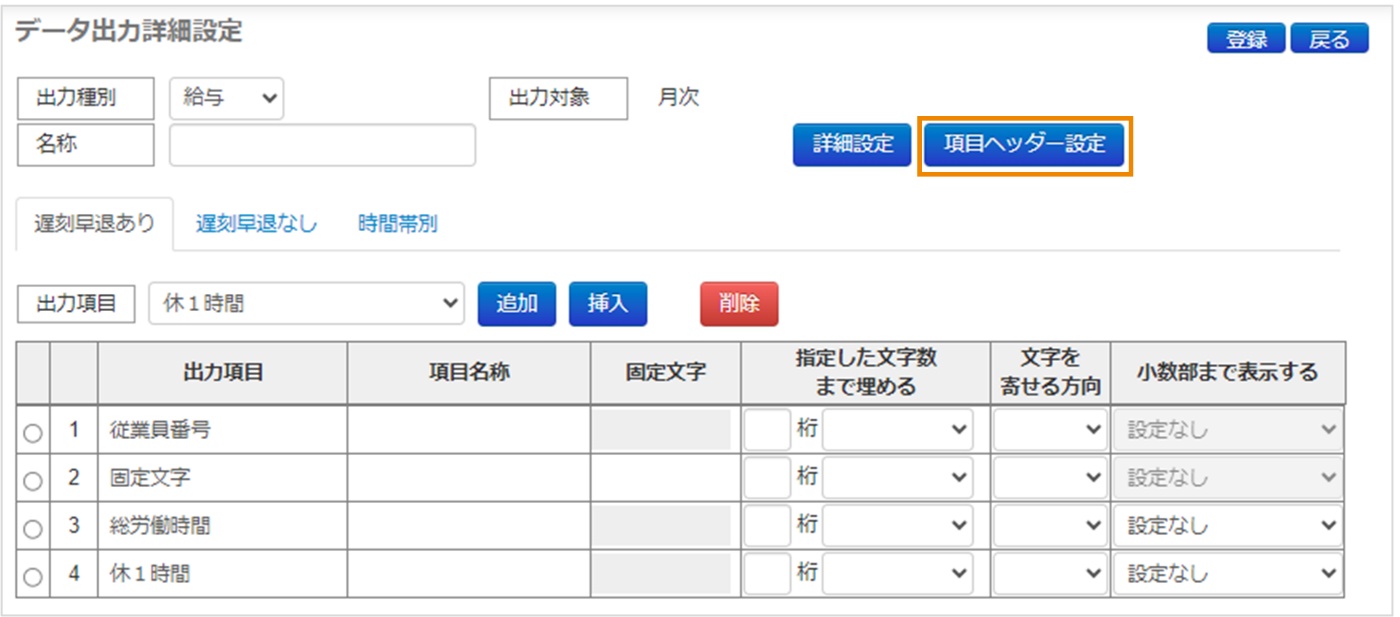The width and height of the screenshot is (1400, 617).
Task: Click the red 削除 button
Action: pyautogui.click(x=738, y=304)
